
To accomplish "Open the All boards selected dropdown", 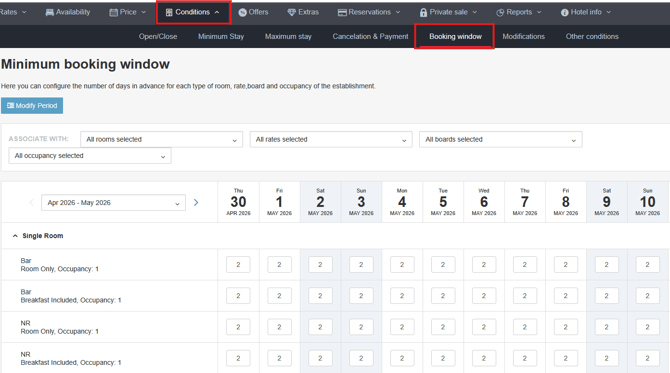I will [x=501, y=139].
